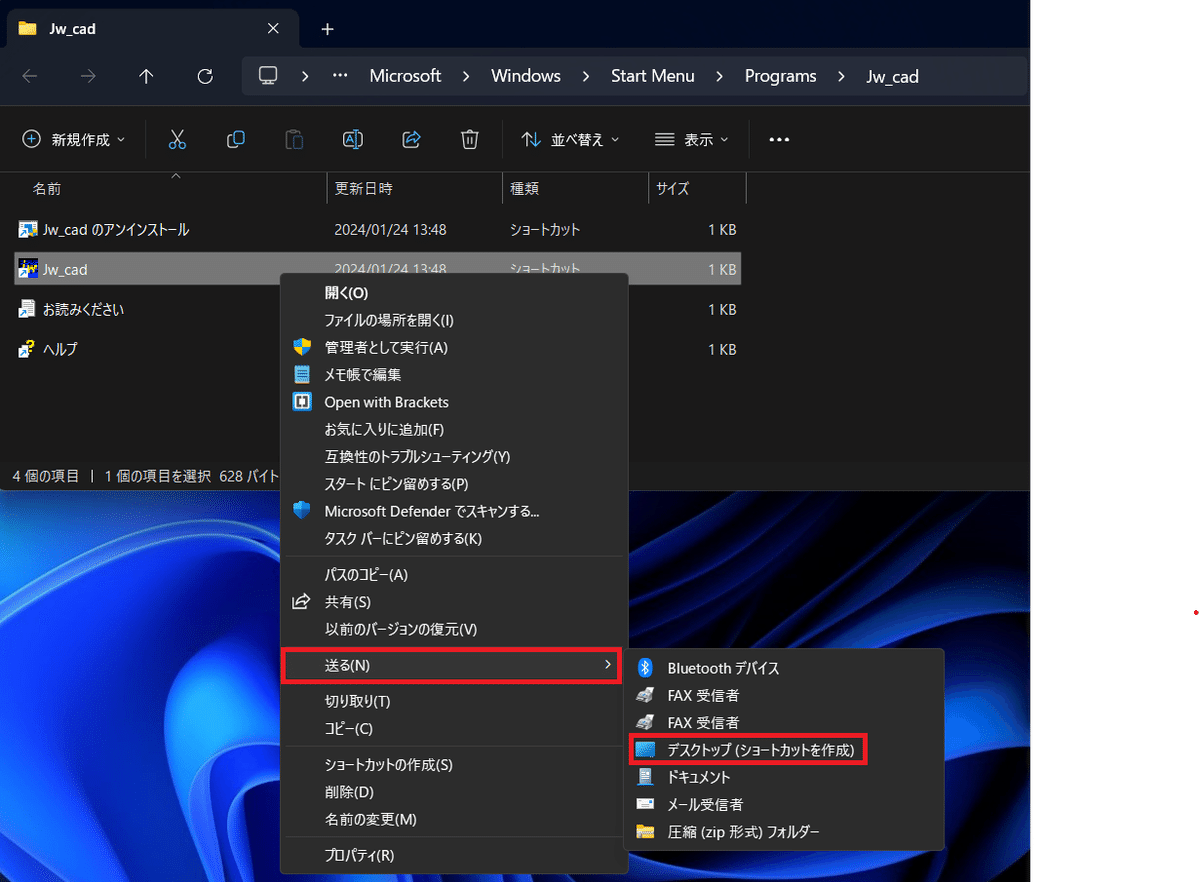This screenshot has width=1200, height=882.
Task: Click the Brackets icon in context menu
Action: 302,402
